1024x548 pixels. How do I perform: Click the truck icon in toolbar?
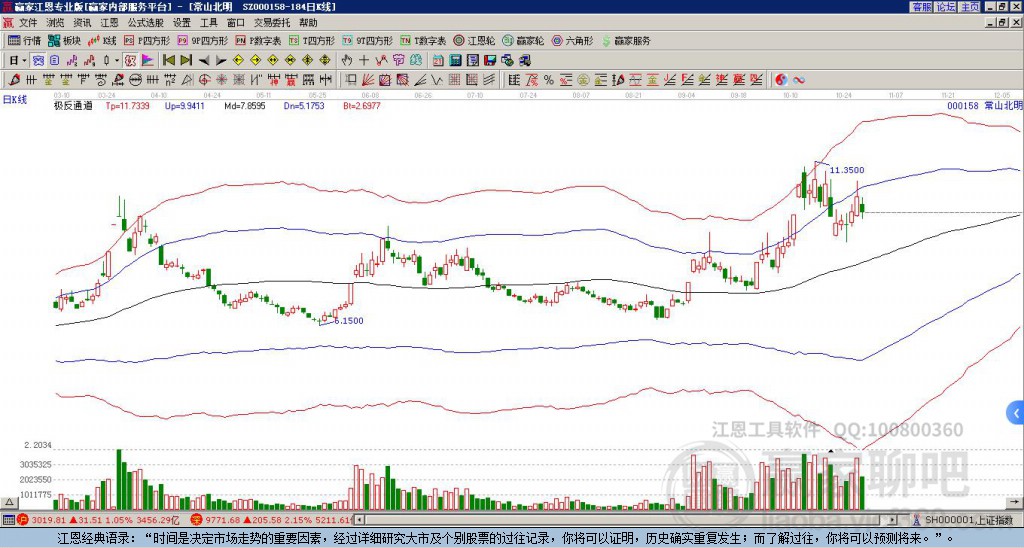526,61
